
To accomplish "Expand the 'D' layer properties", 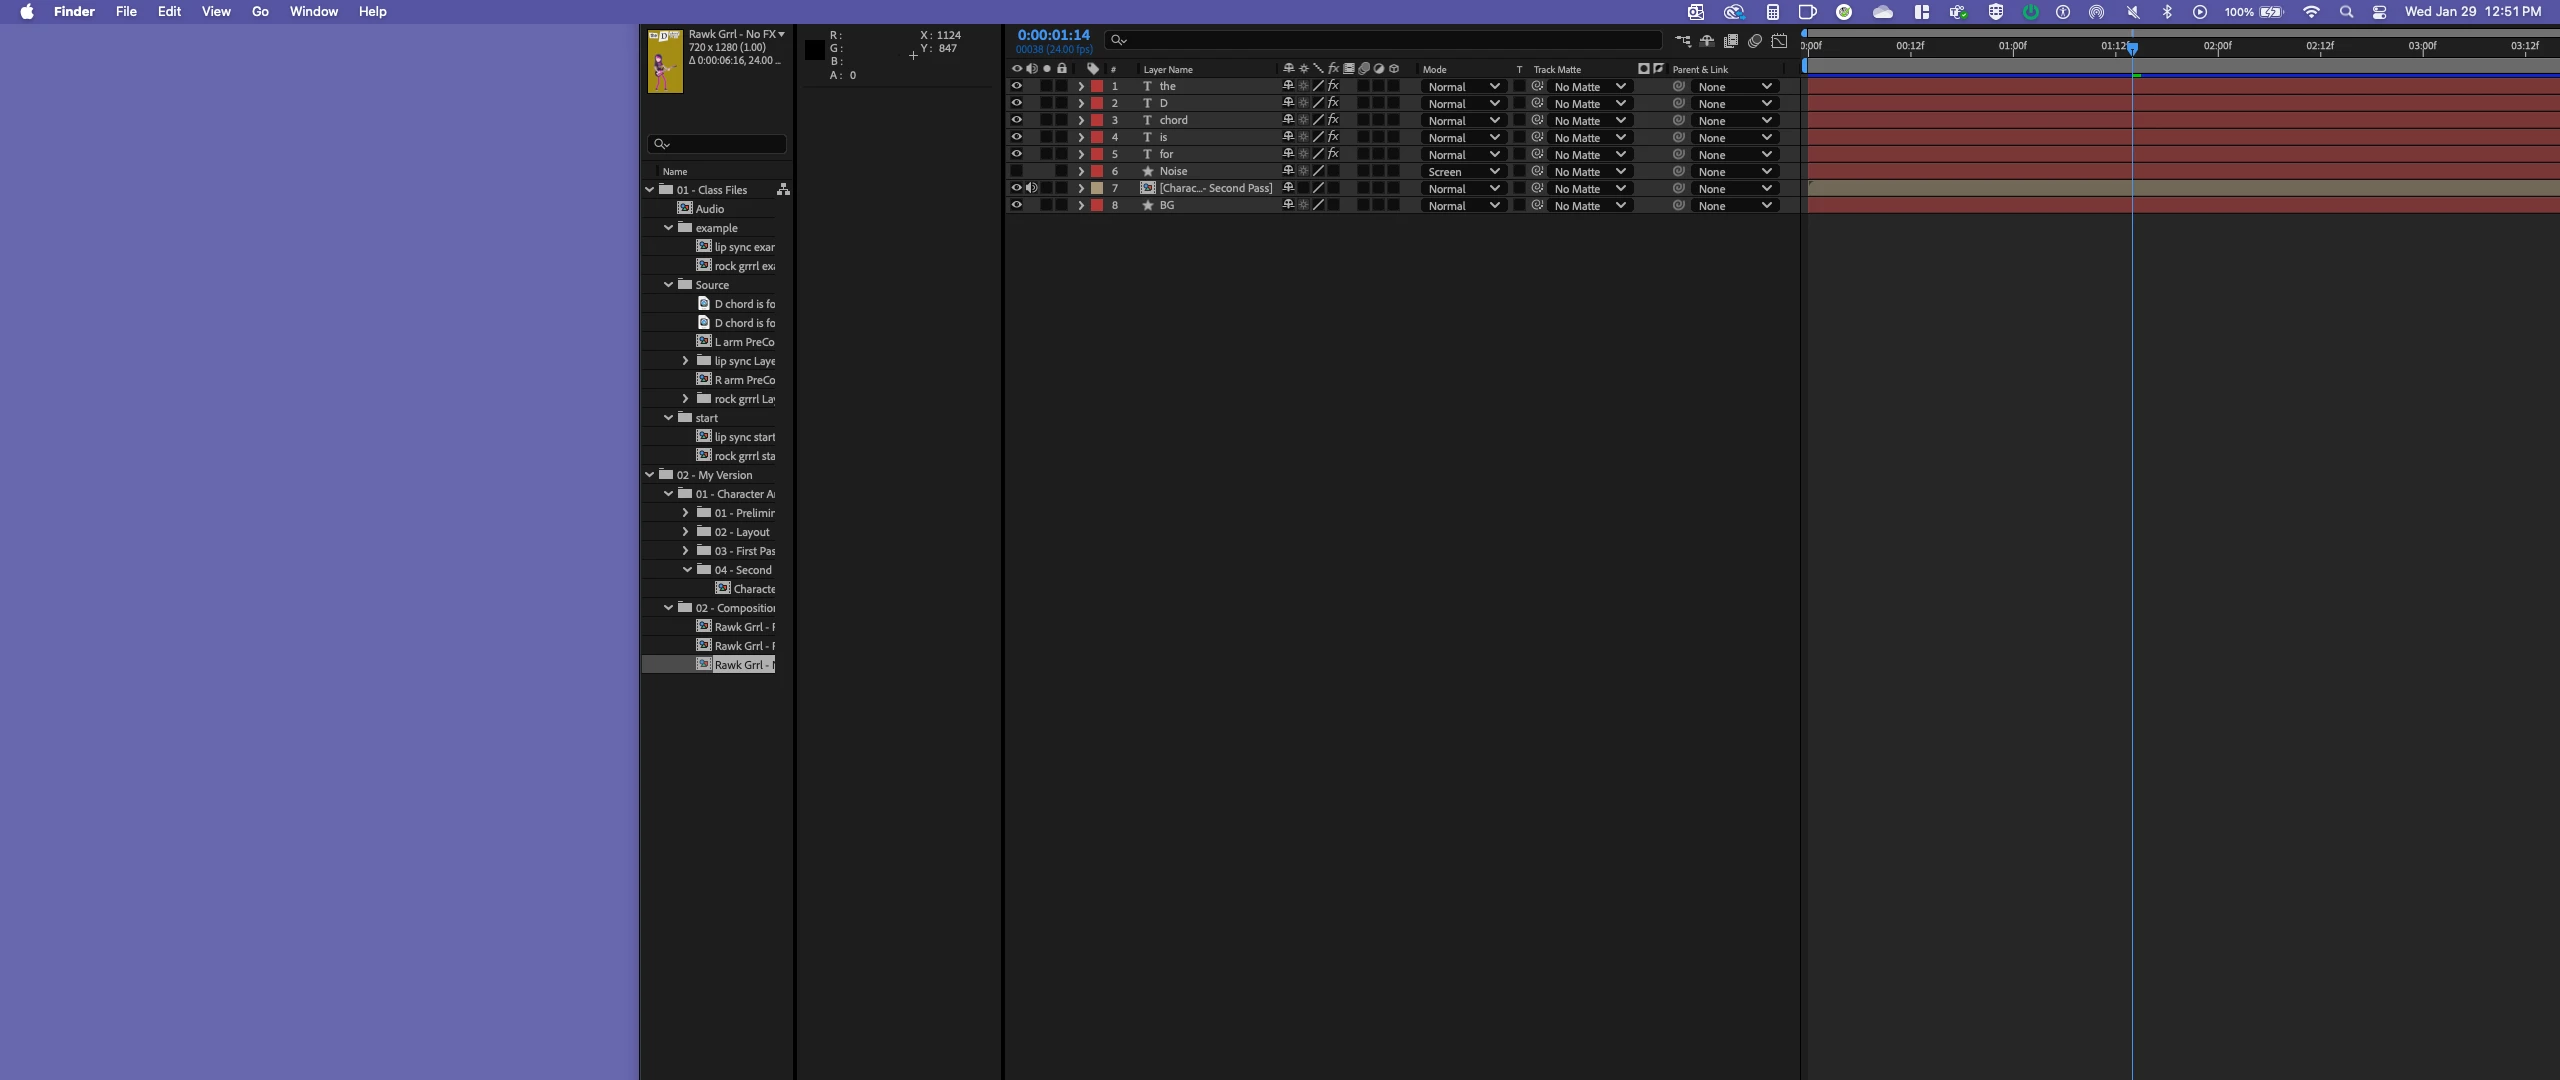I will point(1081,103).
